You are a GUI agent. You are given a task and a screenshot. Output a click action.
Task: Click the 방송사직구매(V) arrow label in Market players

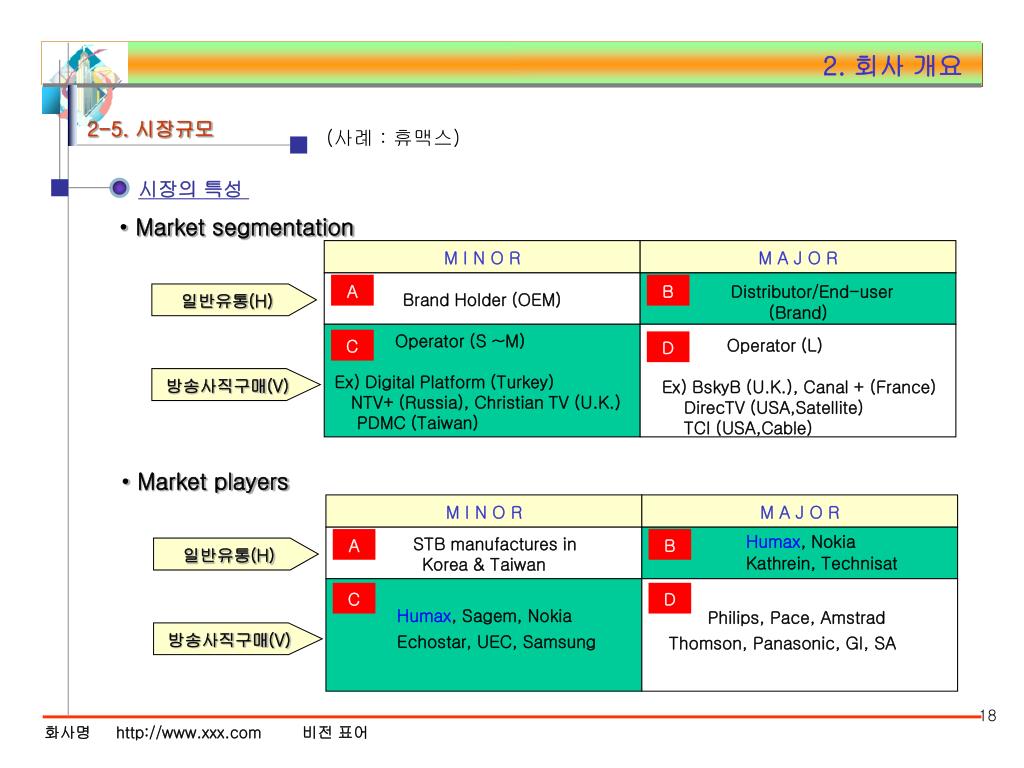(x=237, y=639)
